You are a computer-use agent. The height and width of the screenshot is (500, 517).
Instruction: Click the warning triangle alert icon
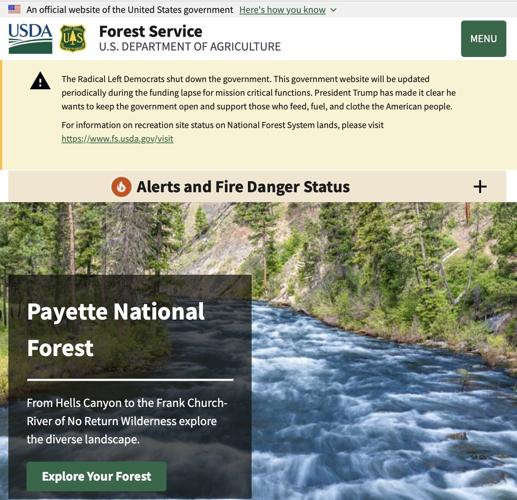click(x=40, y=81)
